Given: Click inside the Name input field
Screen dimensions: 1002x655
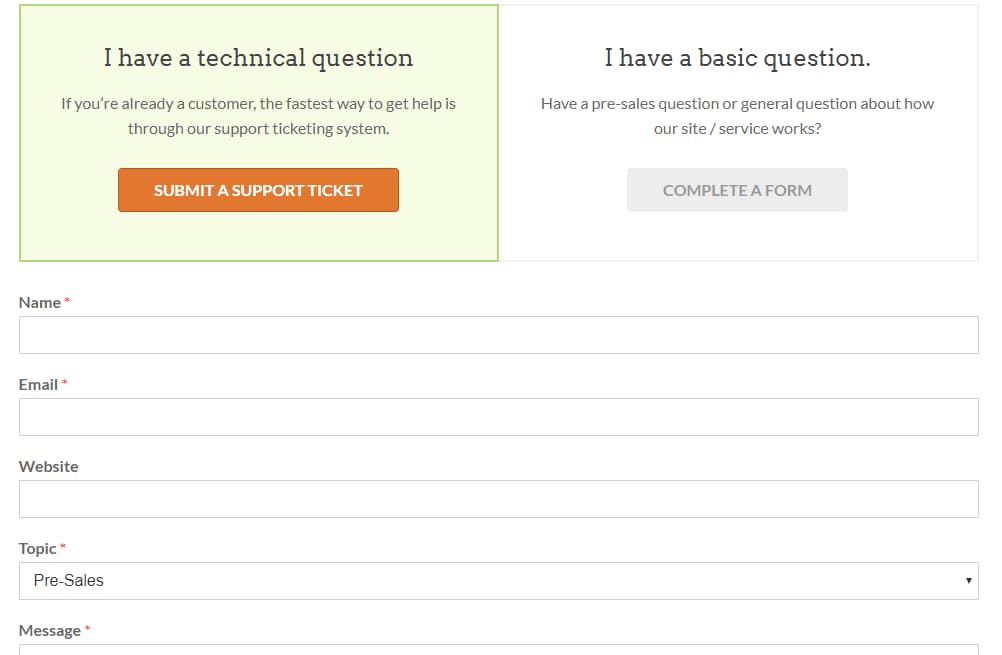Looking at the screenshot, I should point(500,334).
